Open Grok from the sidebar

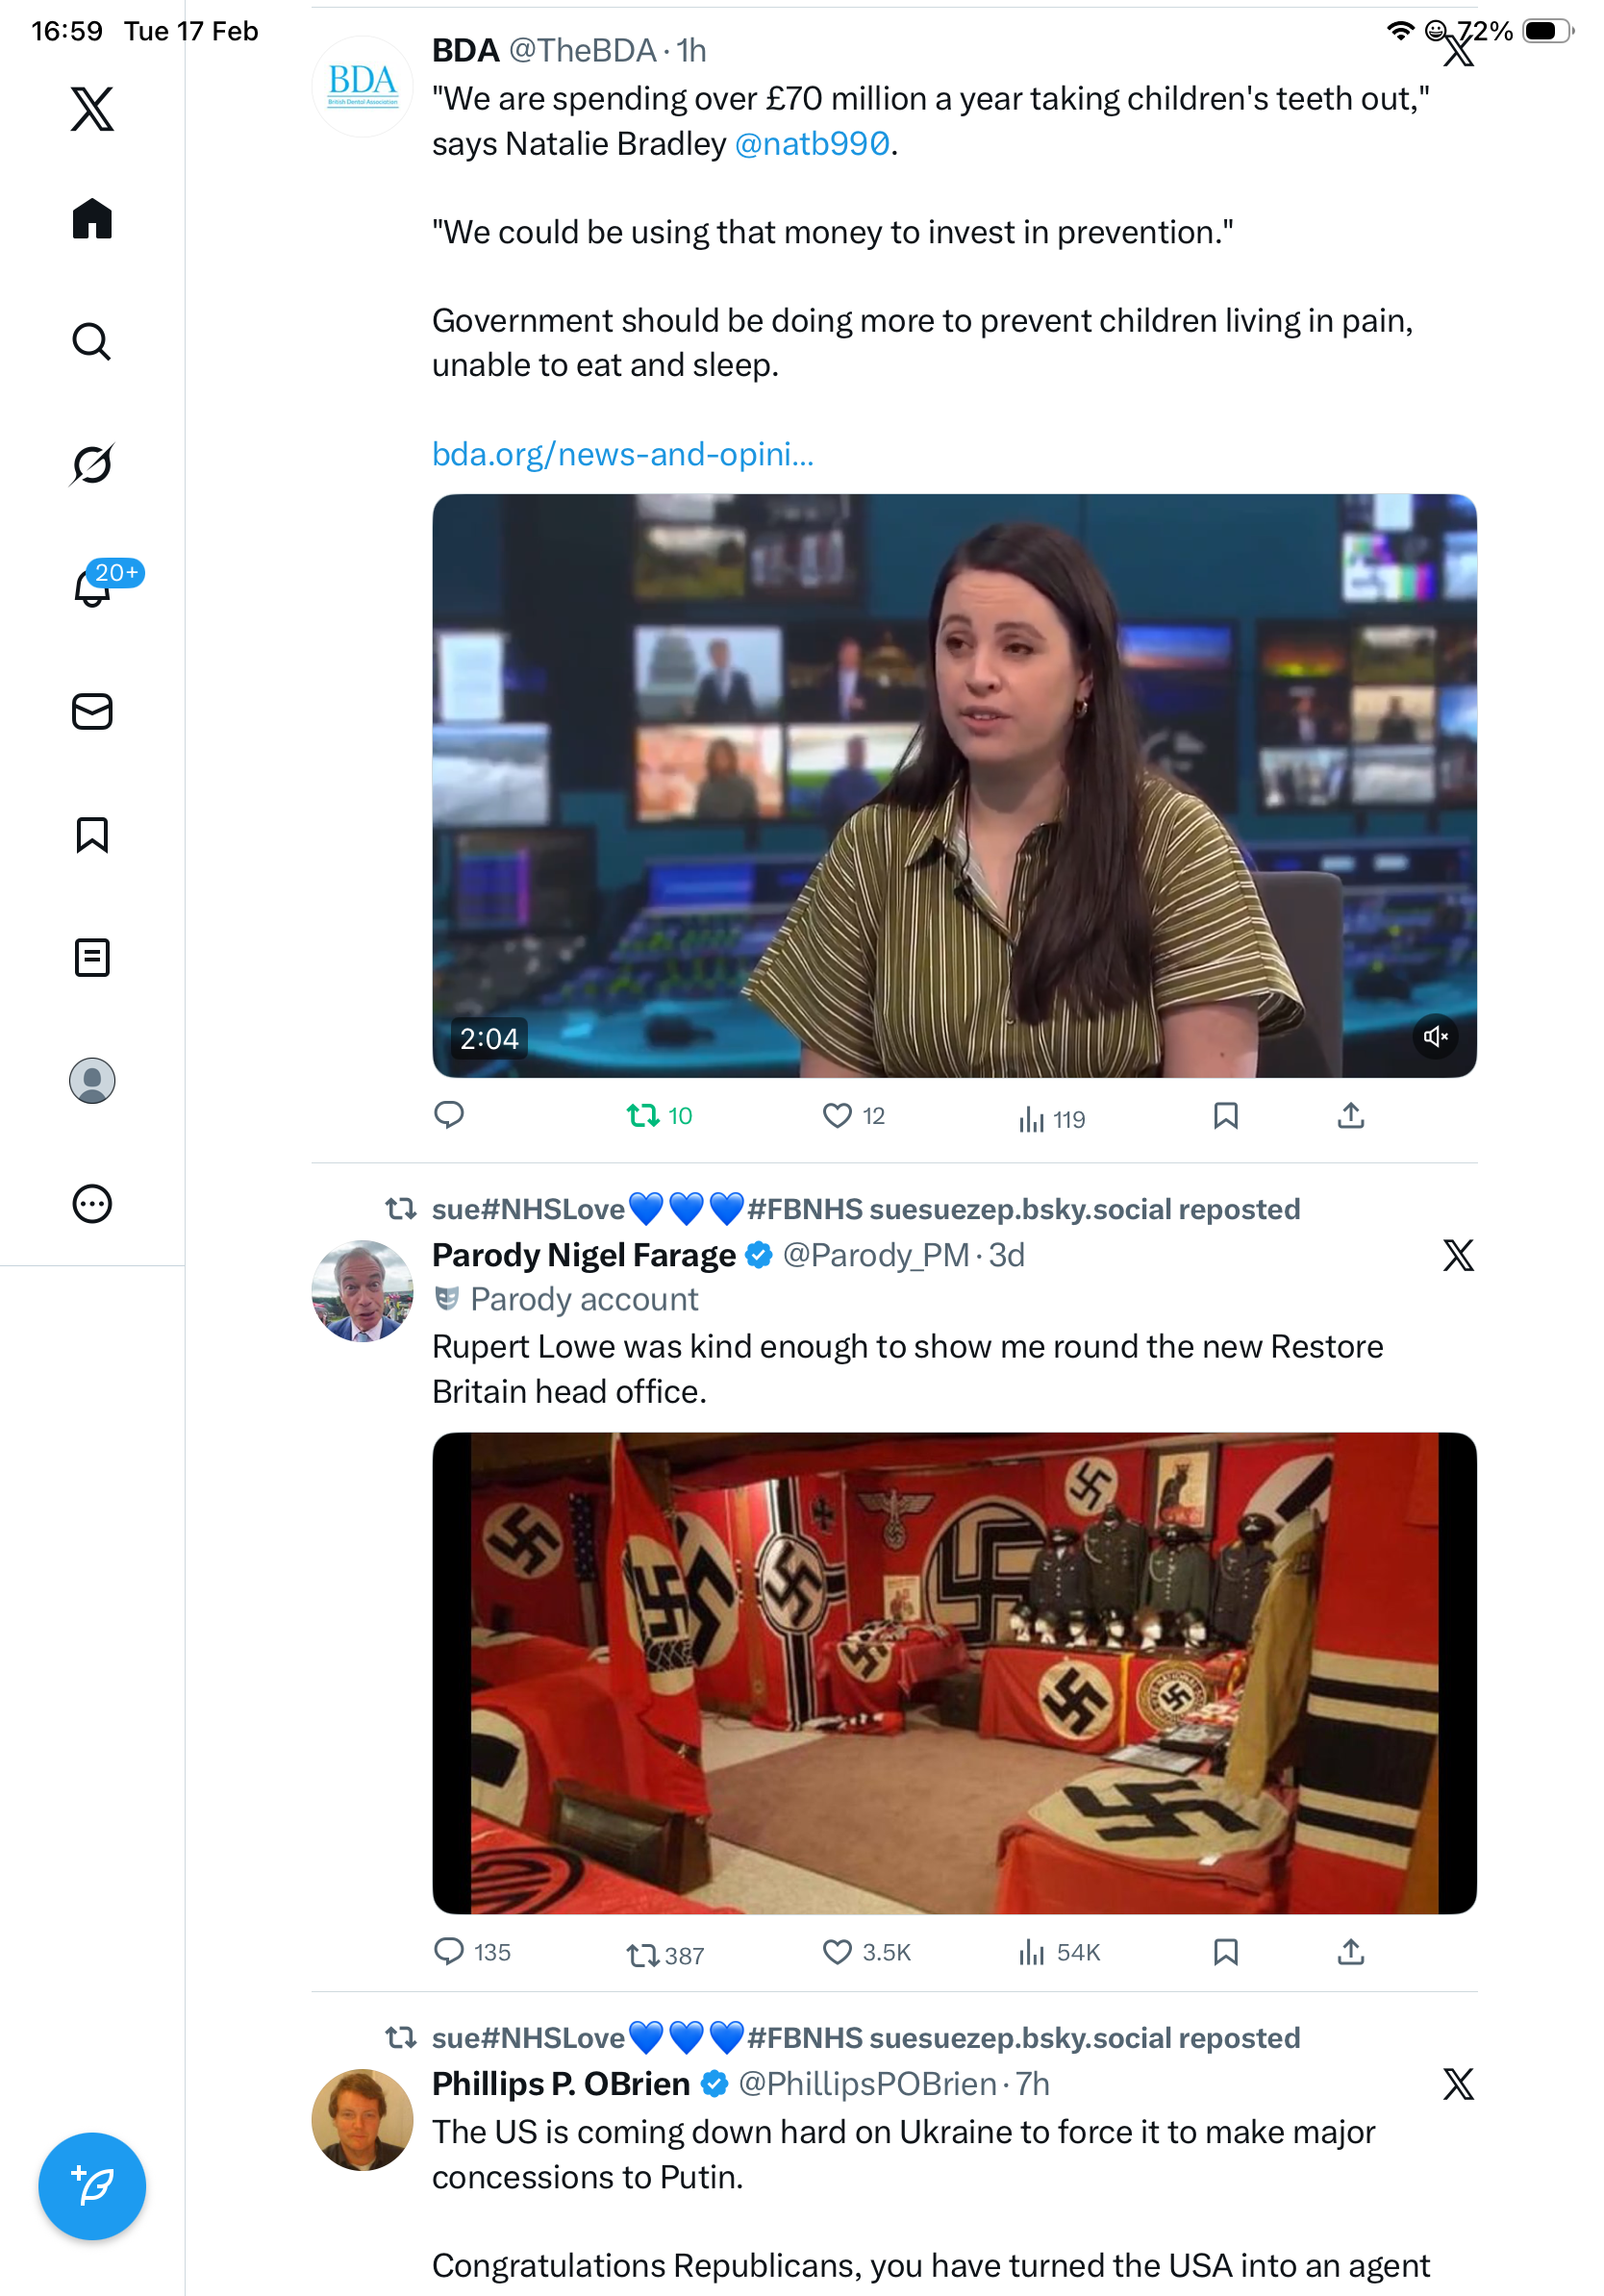point(92,464)
